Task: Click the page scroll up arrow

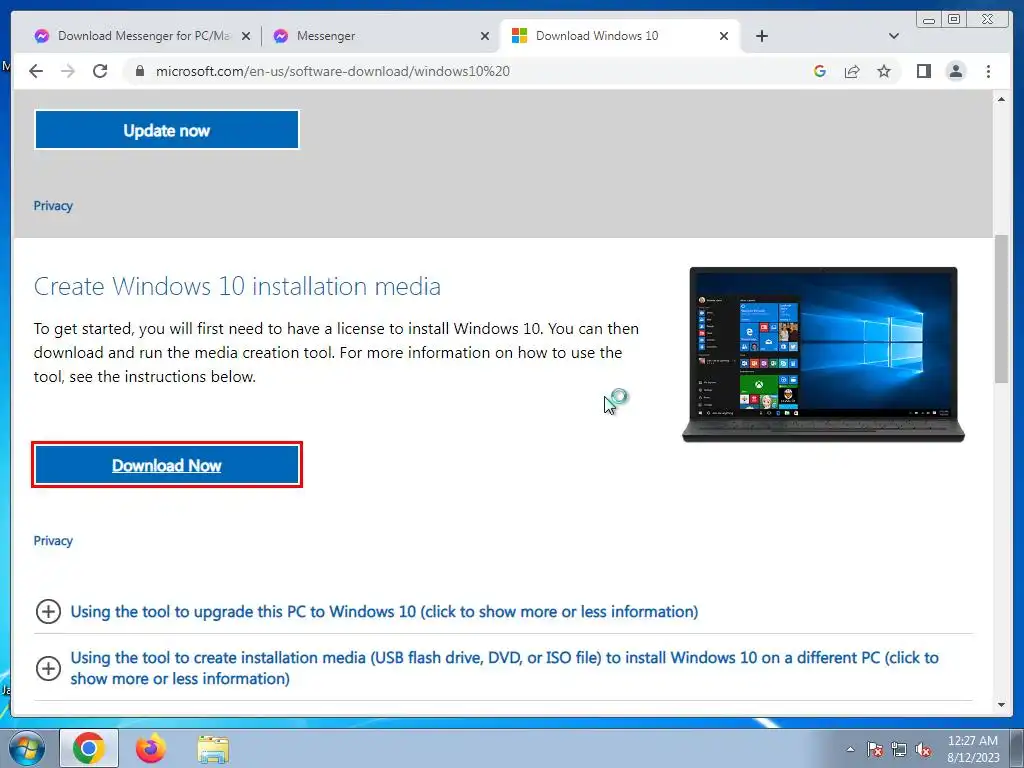Action: 1001,99
